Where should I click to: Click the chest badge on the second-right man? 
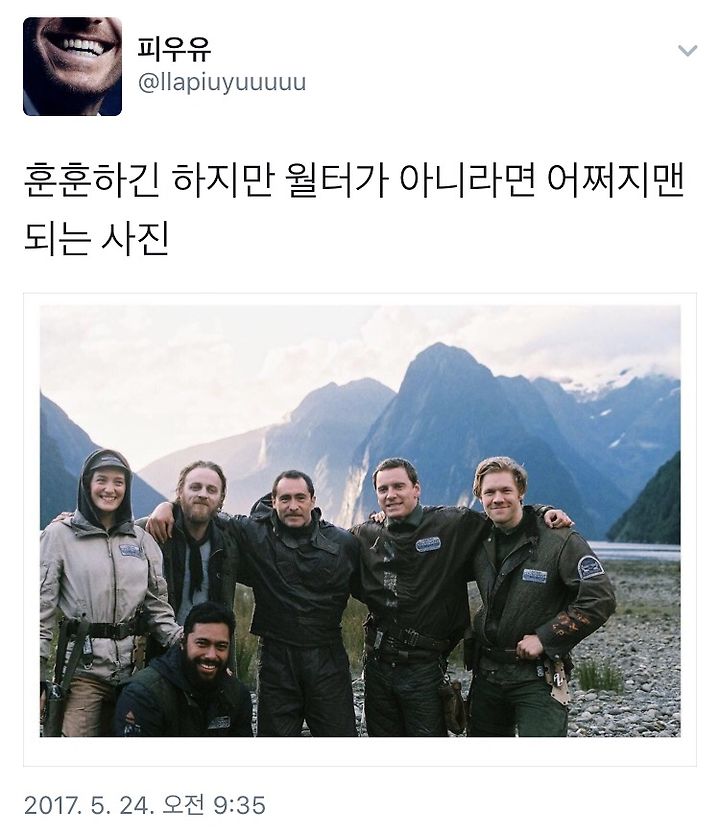[x=428, y=544]
